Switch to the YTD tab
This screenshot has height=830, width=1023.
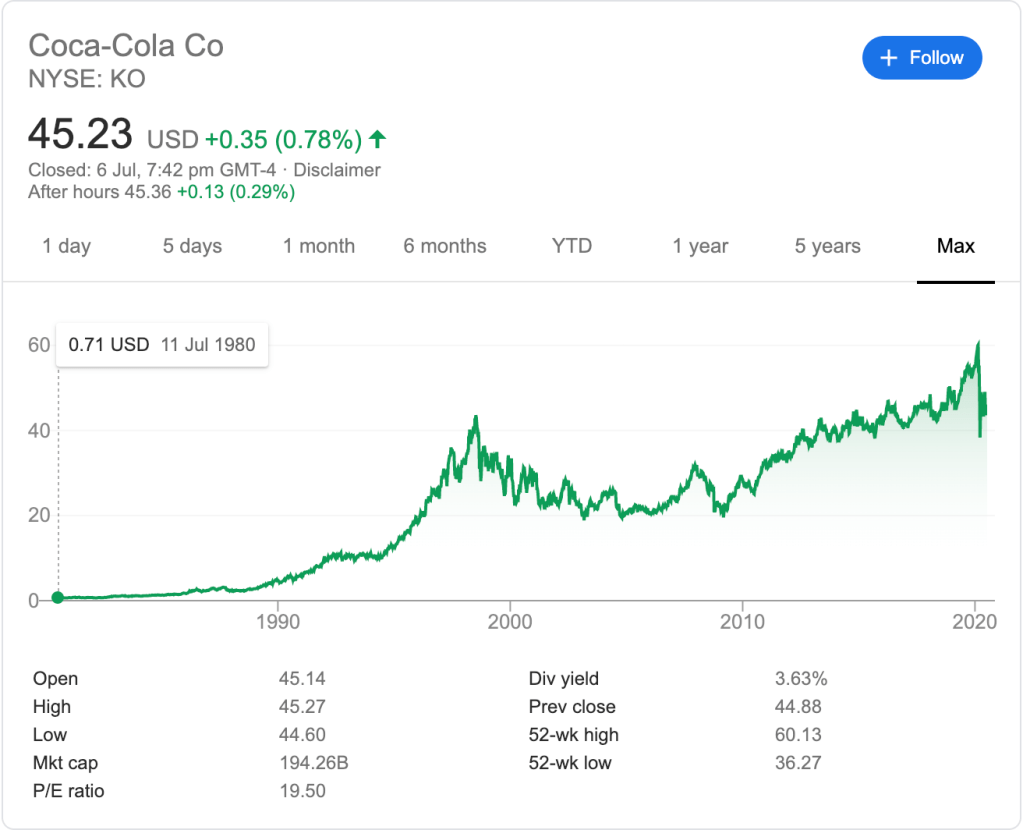[572, 246]
